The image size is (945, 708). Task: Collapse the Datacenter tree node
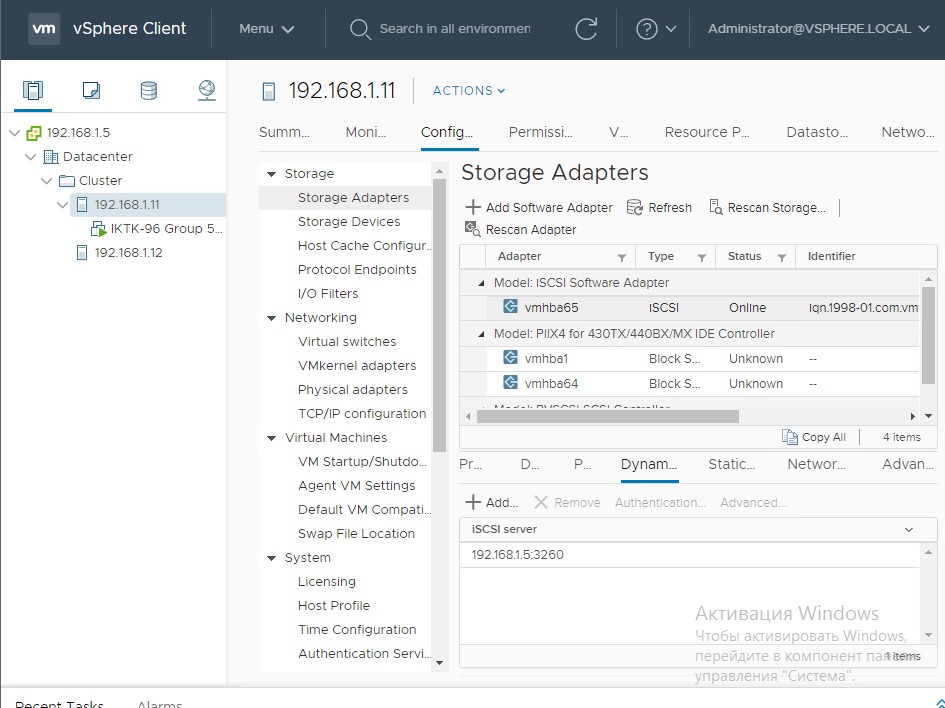tap(30, 157)
